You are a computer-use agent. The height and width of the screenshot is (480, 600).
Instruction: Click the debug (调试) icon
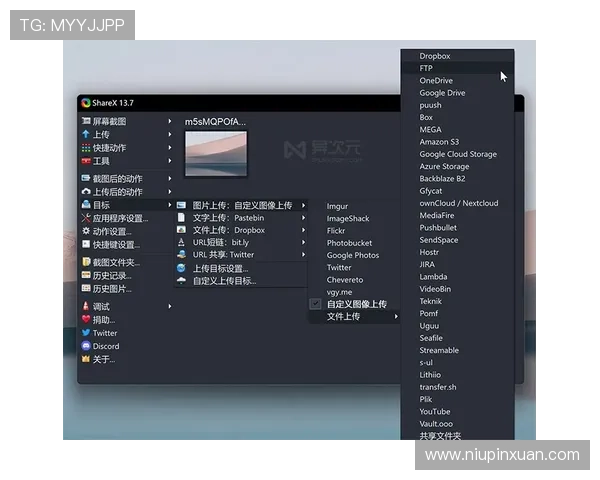click(x=86, y=306)
